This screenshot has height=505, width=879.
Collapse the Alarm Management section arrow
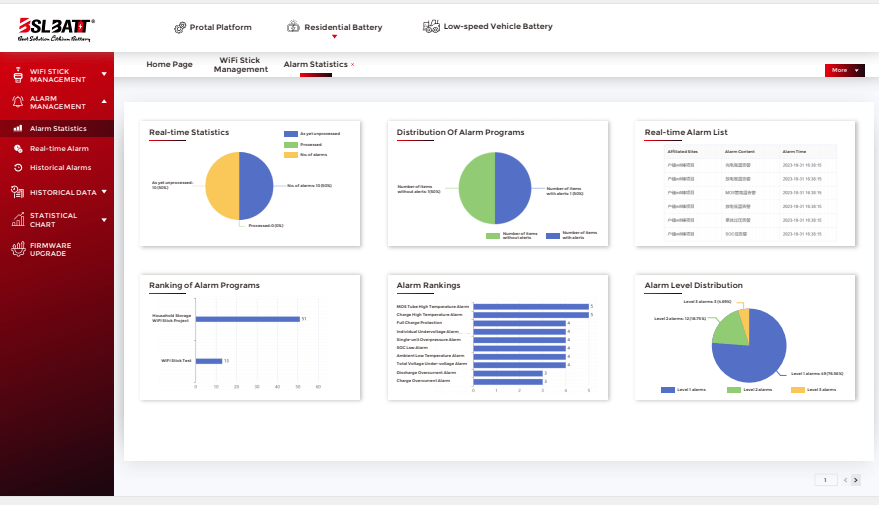(x=104, y=101)
